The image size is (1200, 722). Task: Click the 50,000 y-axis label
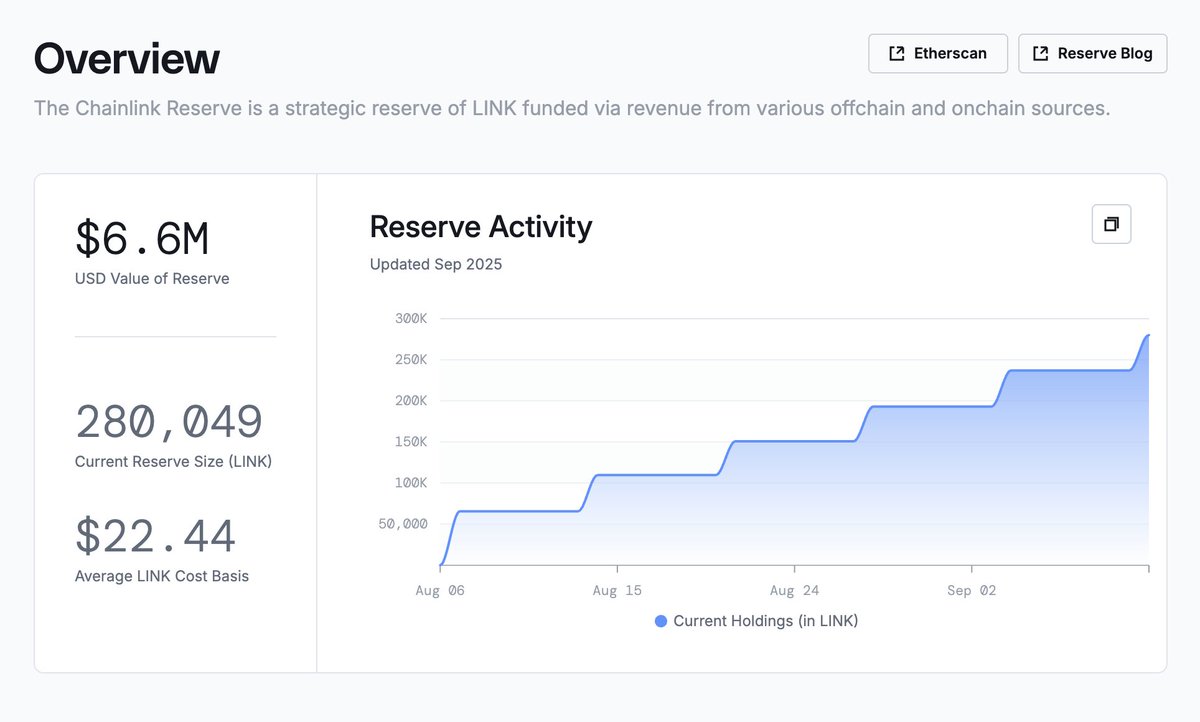coord(403,524)
